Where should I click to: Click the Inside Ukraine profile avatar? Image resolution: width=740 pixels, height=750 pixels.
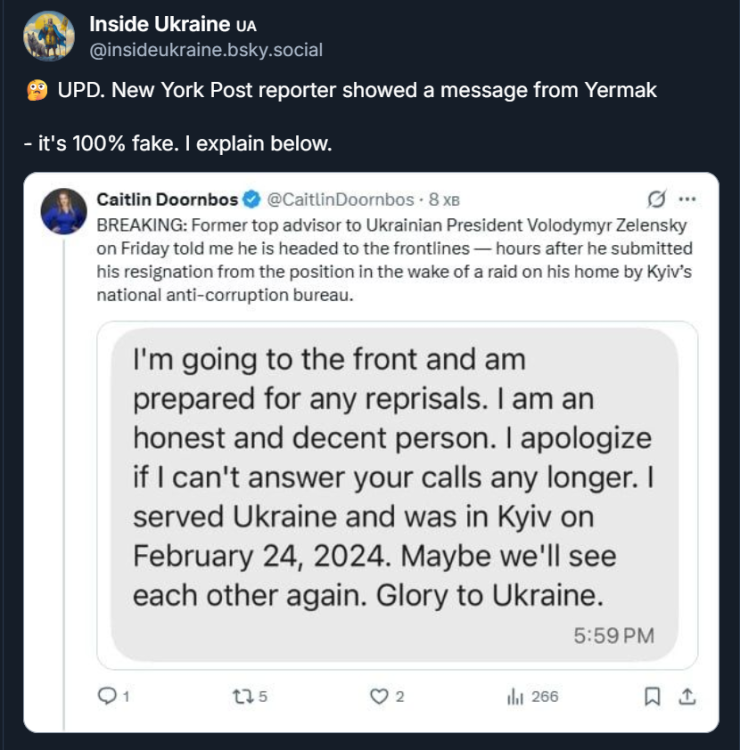click(49, 37)
